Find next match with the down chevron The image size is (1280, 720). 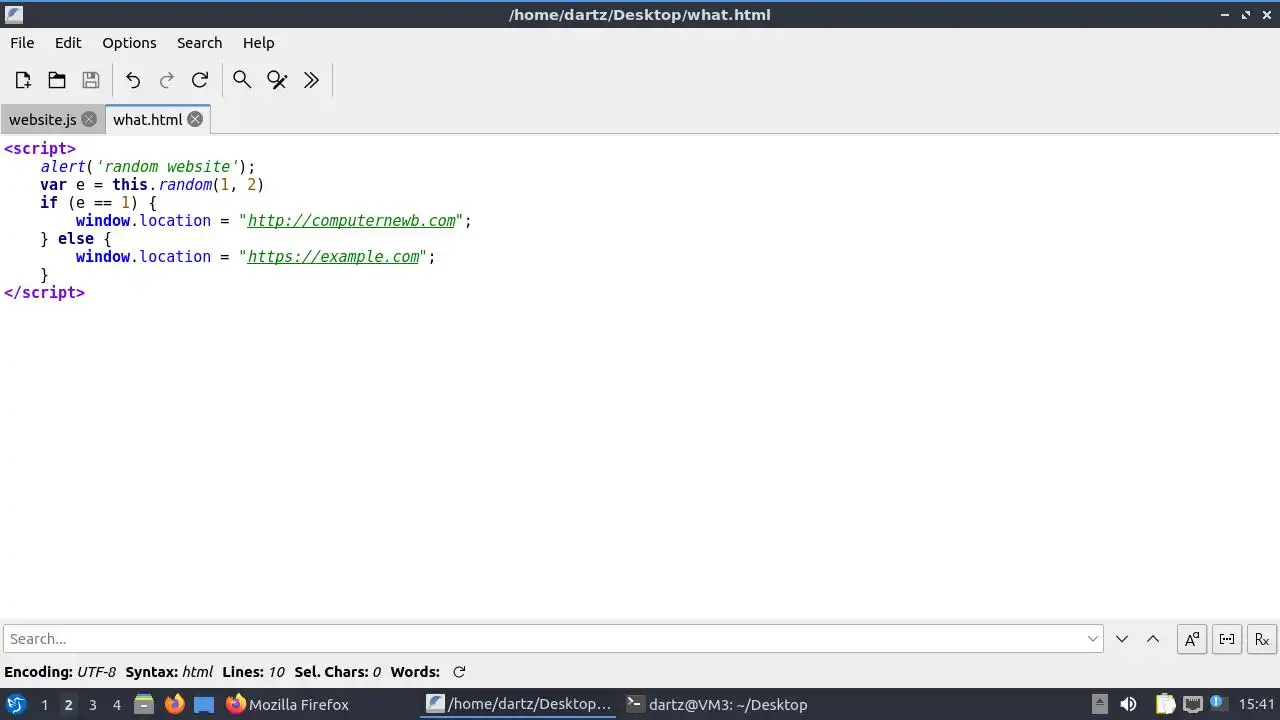pos(1122,639)
